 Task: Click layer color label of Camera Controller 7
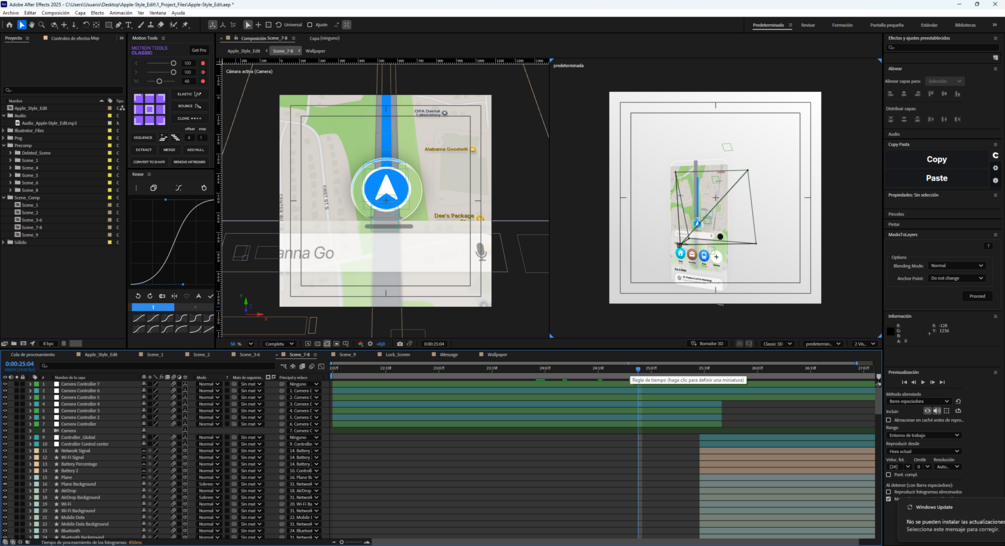[37, 384]
